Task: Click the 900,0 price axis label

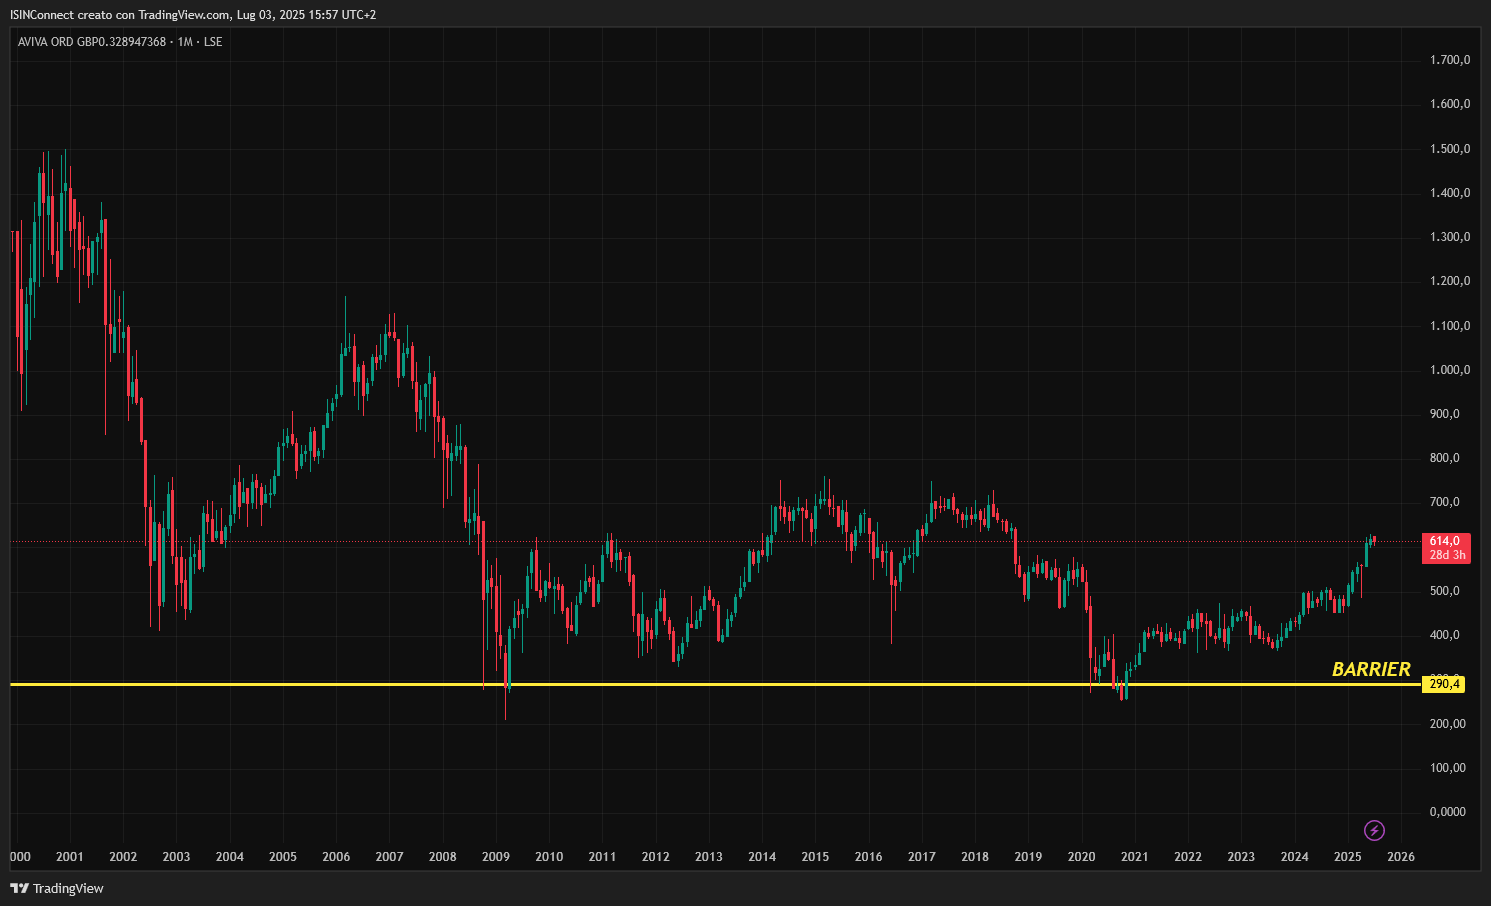Action: click(x=1445, y=414)
